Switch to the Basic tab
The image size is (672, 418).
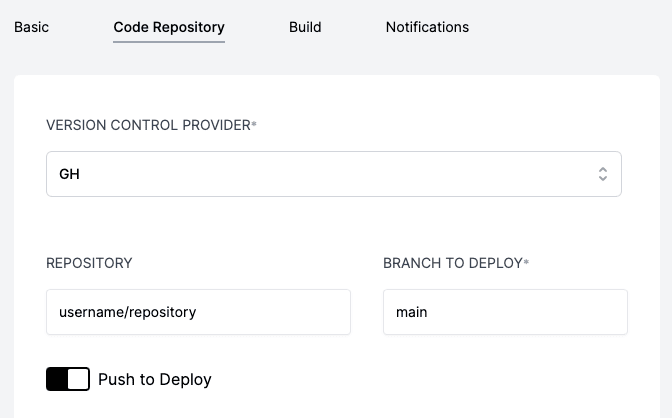pos(31,27)
